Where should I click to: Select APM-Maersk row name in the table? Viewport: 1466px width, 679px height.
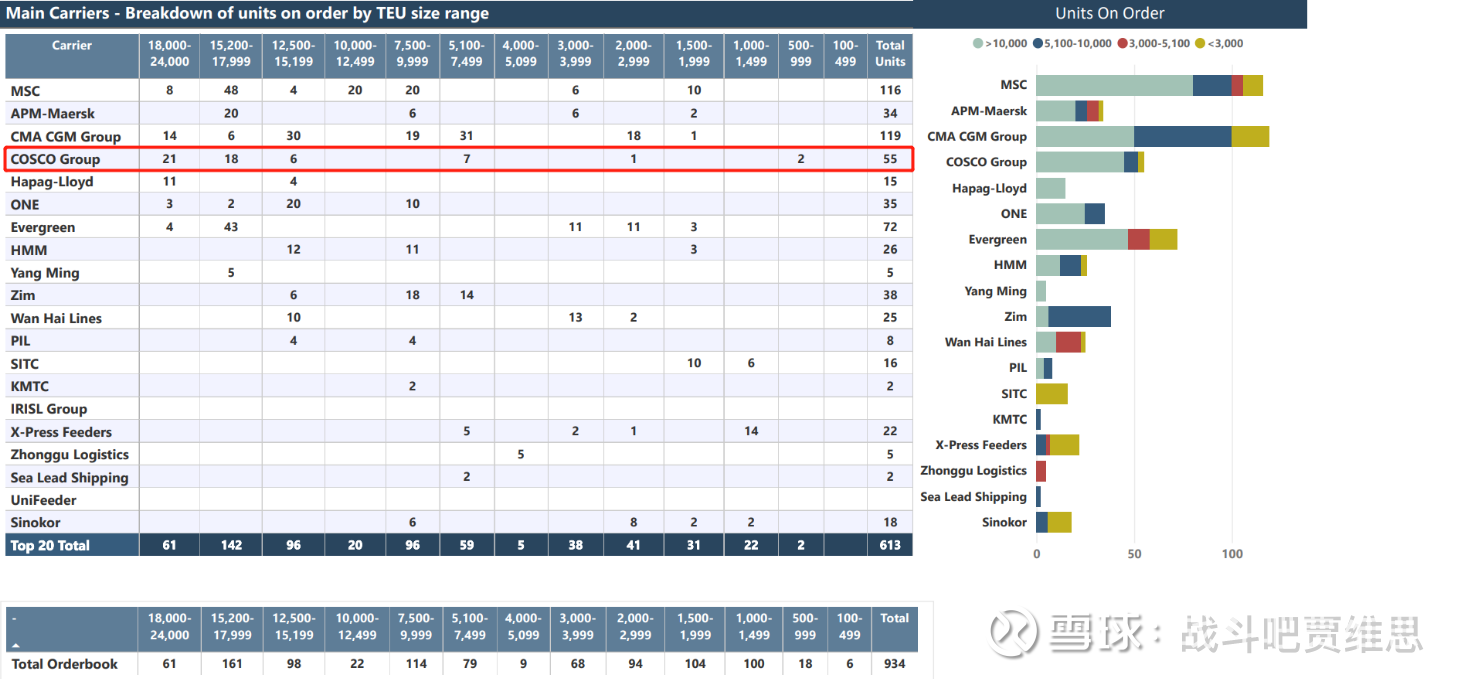click(x=53, y=113)
